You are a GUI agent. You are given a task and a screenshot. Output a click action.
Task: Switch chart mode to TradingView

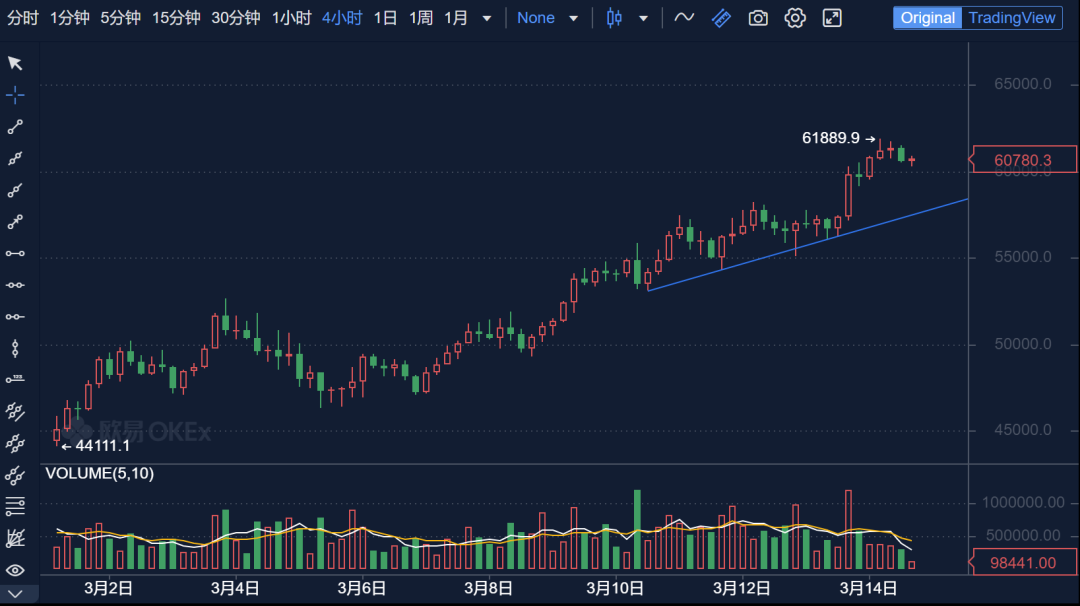[x=1012, y=18]
